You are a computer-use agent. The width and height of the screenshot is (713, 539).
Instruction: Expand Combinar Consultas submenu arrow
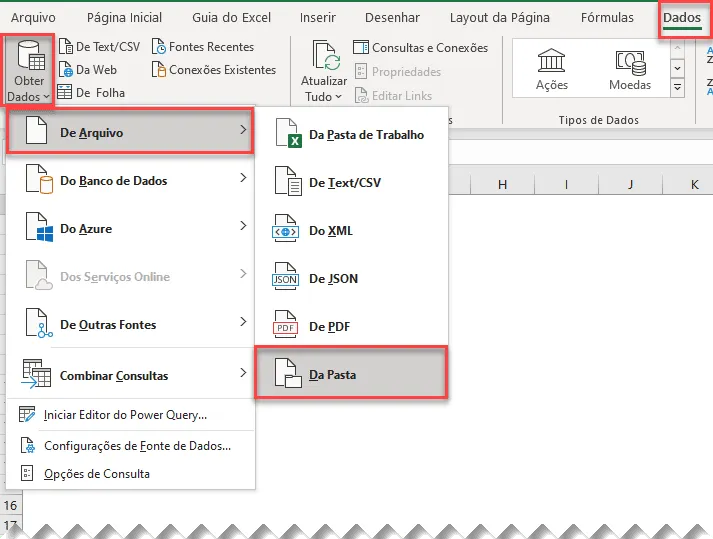243,373
